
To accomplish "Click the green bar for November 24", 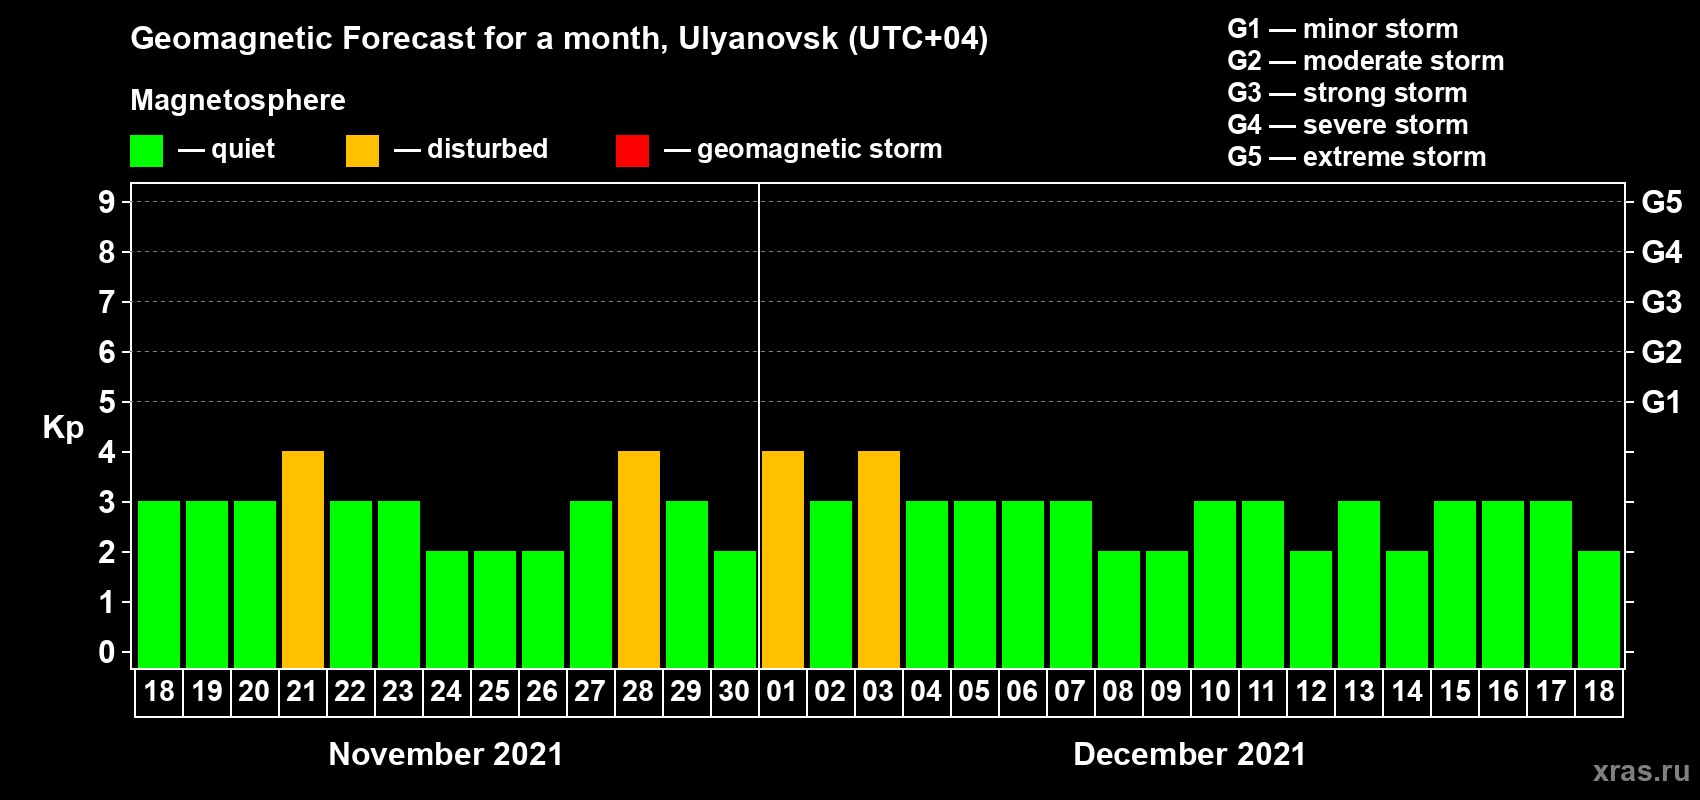I will (447, 609).
